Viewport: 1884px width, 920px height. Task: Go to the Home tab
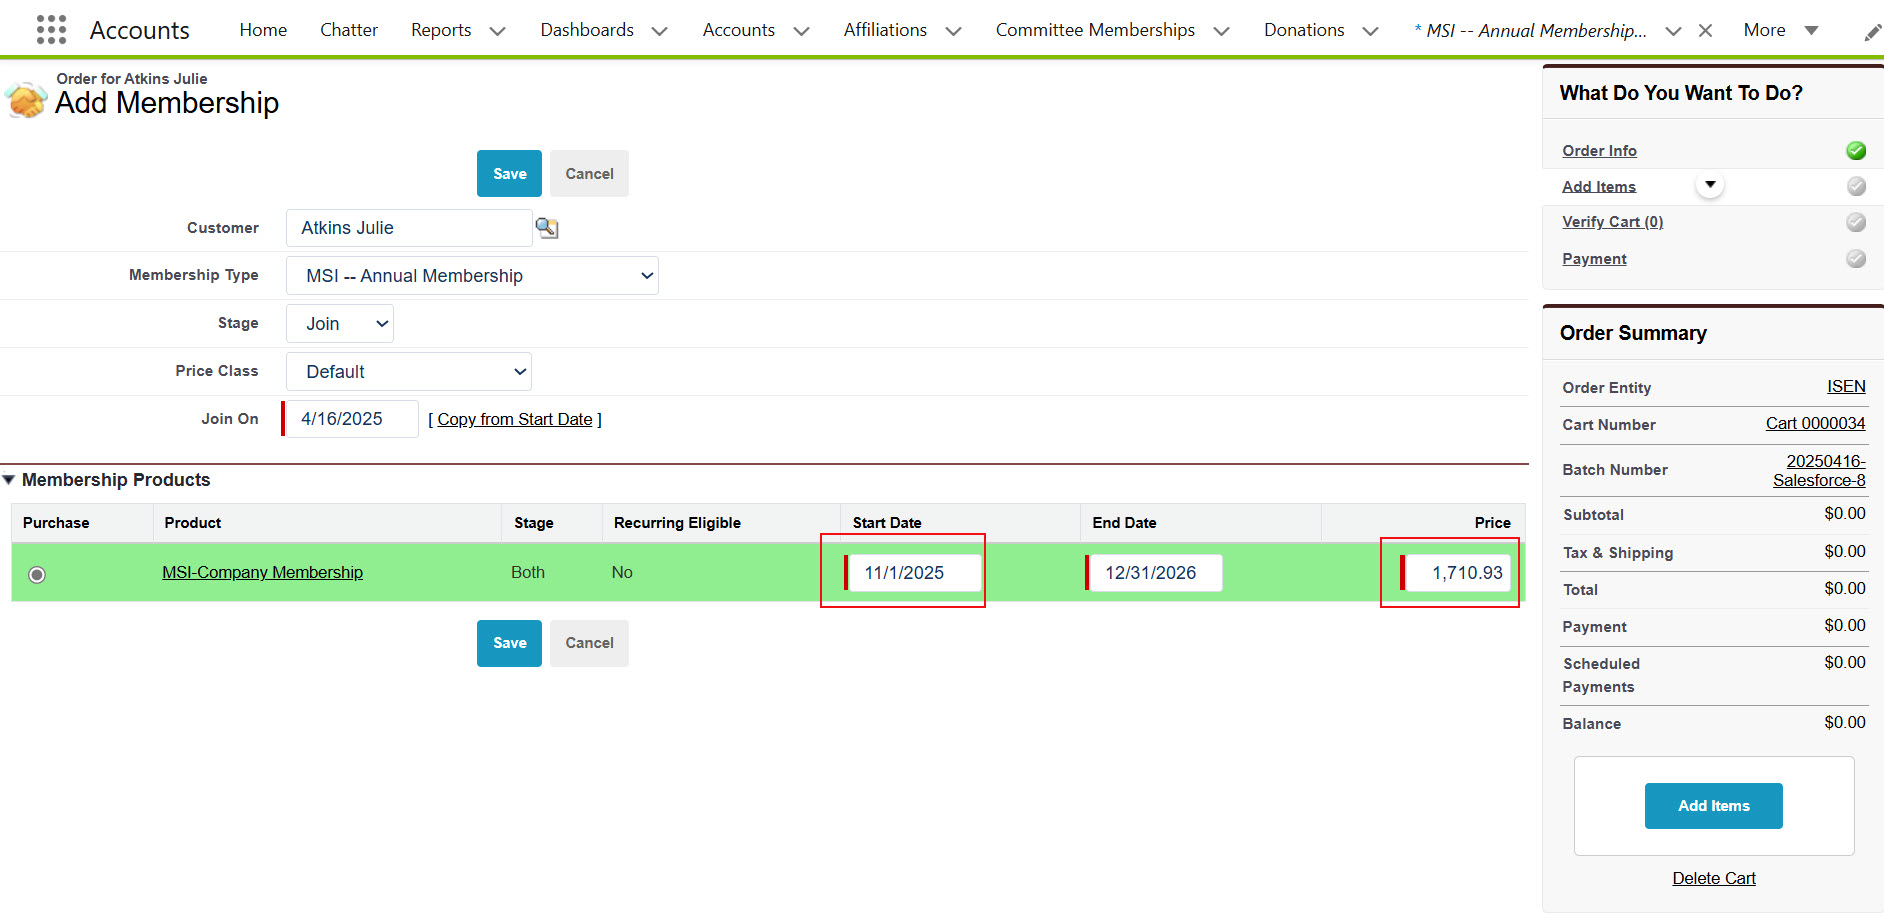263,30
